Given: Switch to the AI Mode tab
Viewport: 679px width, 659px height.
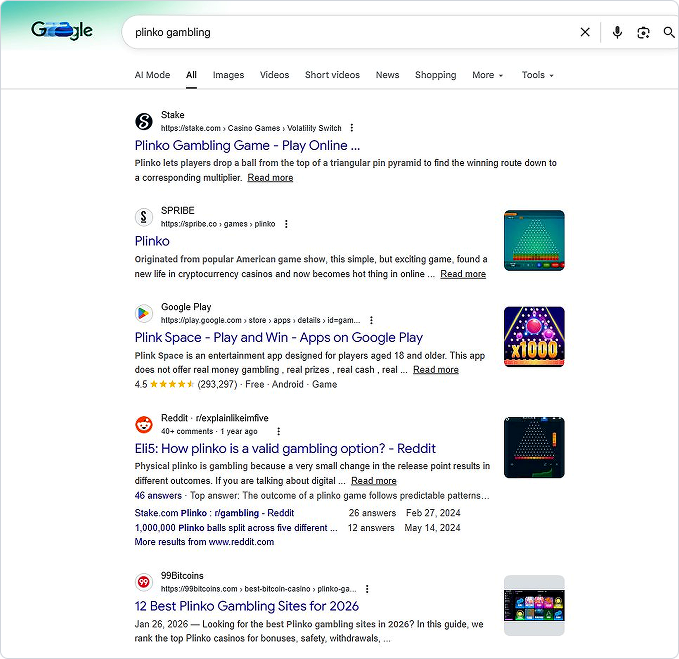Looking at the screenshot, I should 152,75.
